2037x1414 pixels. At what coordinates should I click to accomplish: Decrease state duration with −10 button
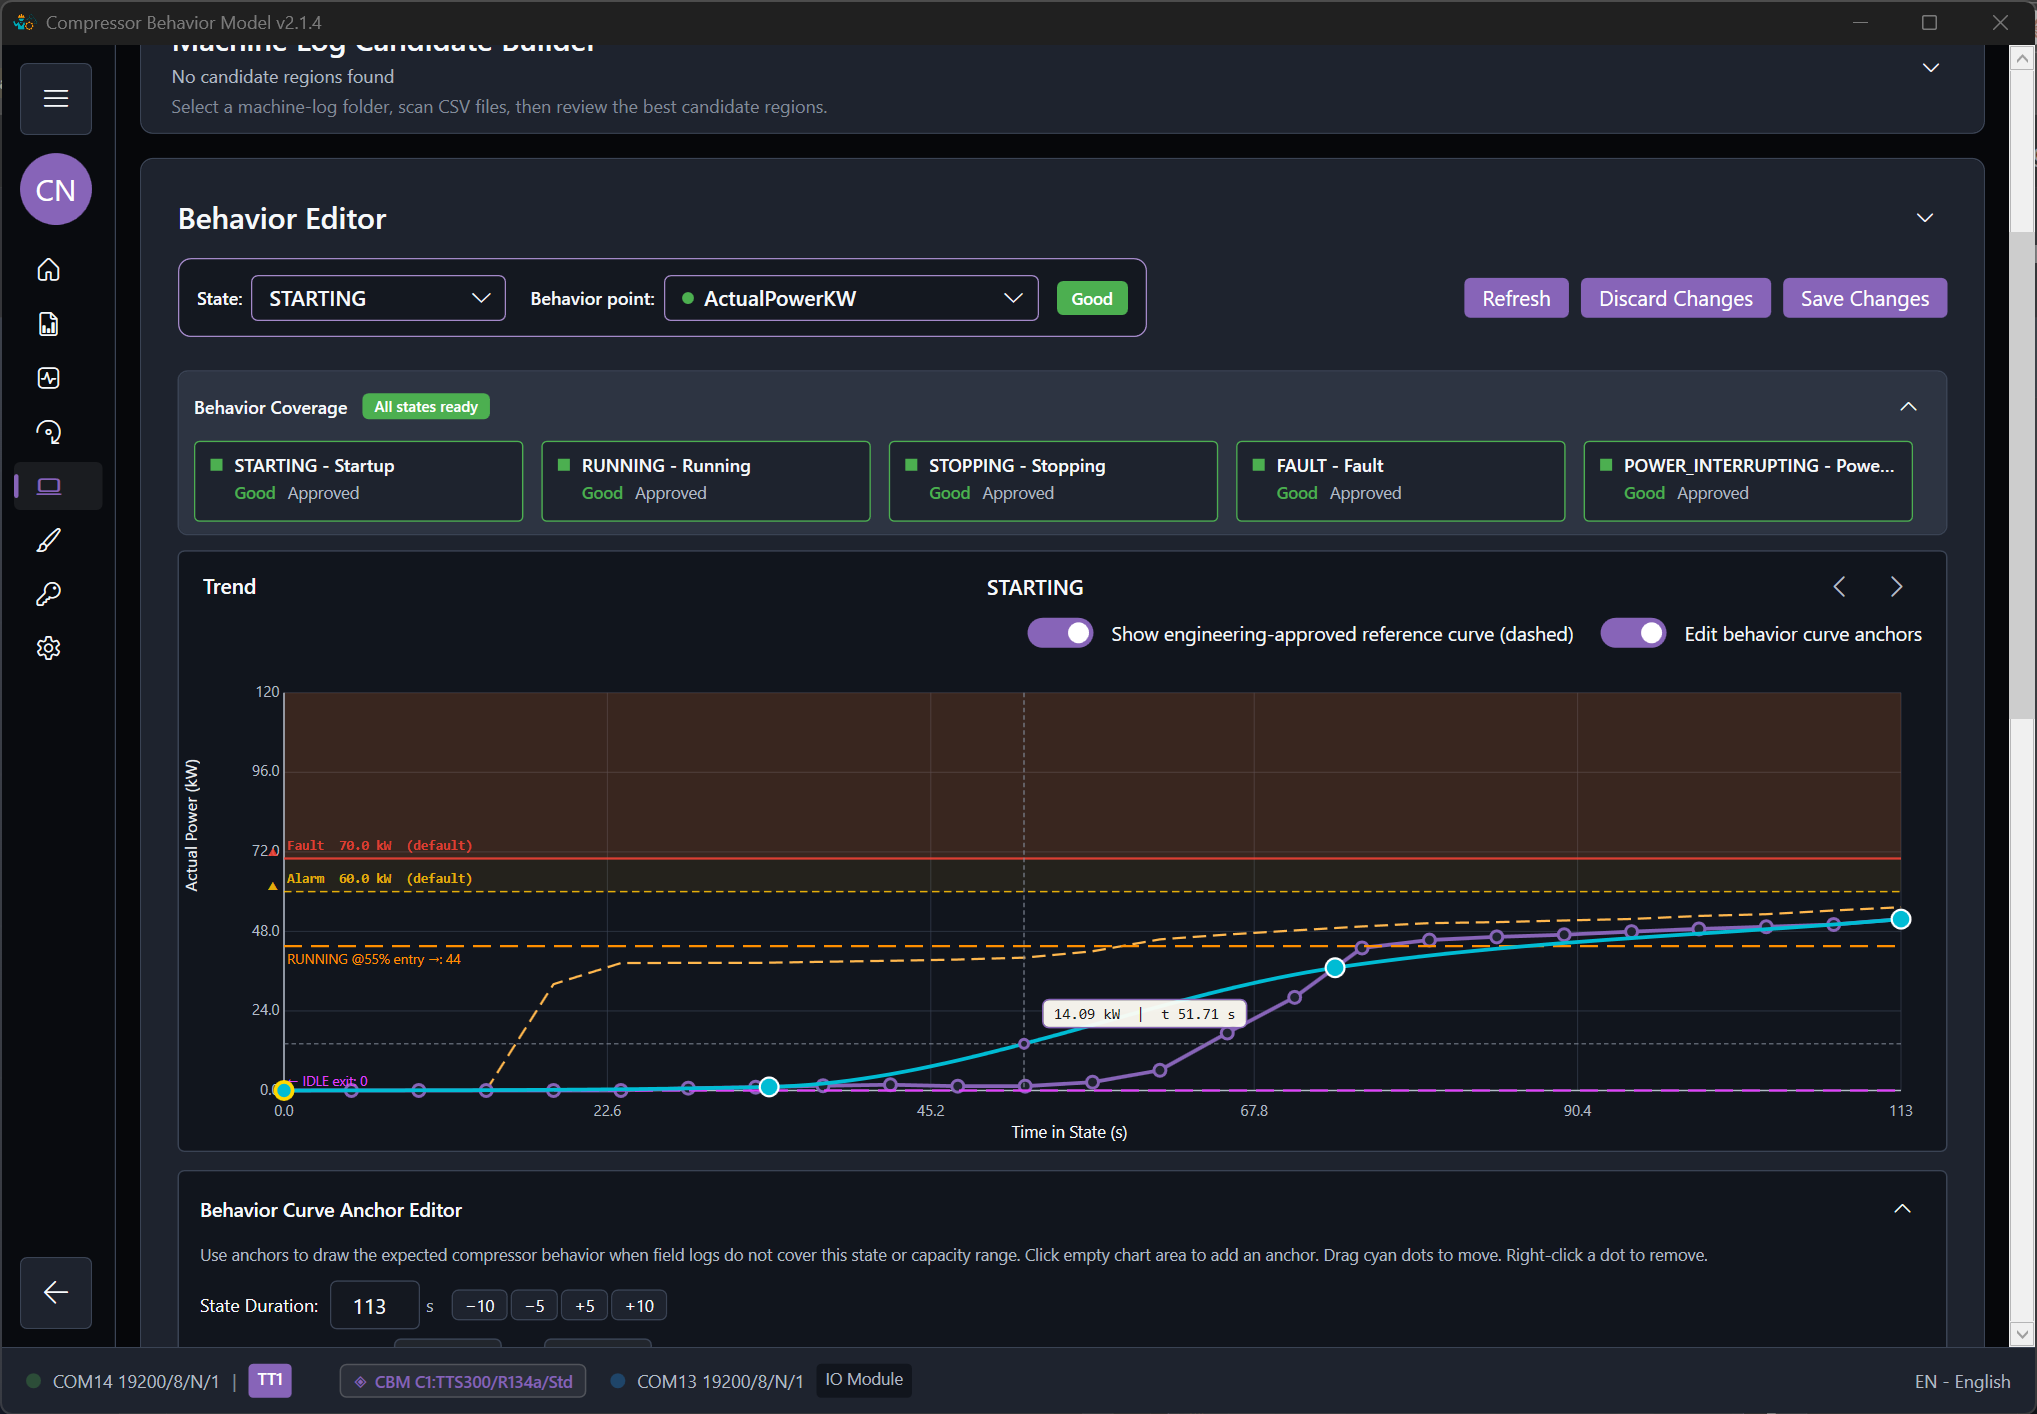pos(480,1305)
